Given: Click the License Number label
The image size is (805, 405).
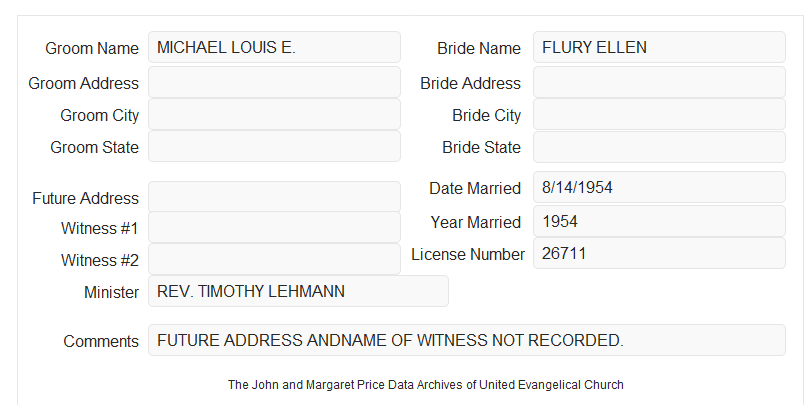Looking at the screenshot, I should (x=468, y=255).
